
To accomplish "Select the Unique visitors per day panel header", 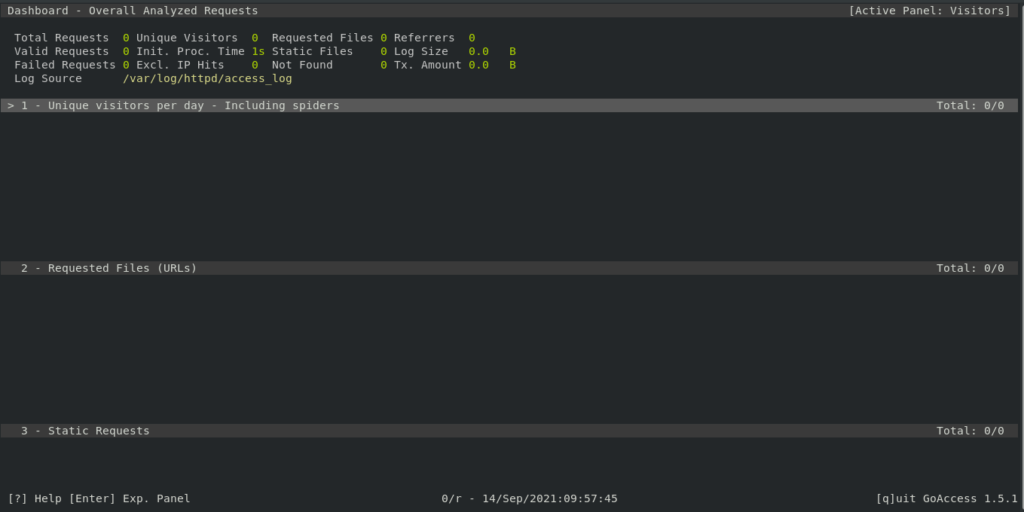I will tap(509, 105).
